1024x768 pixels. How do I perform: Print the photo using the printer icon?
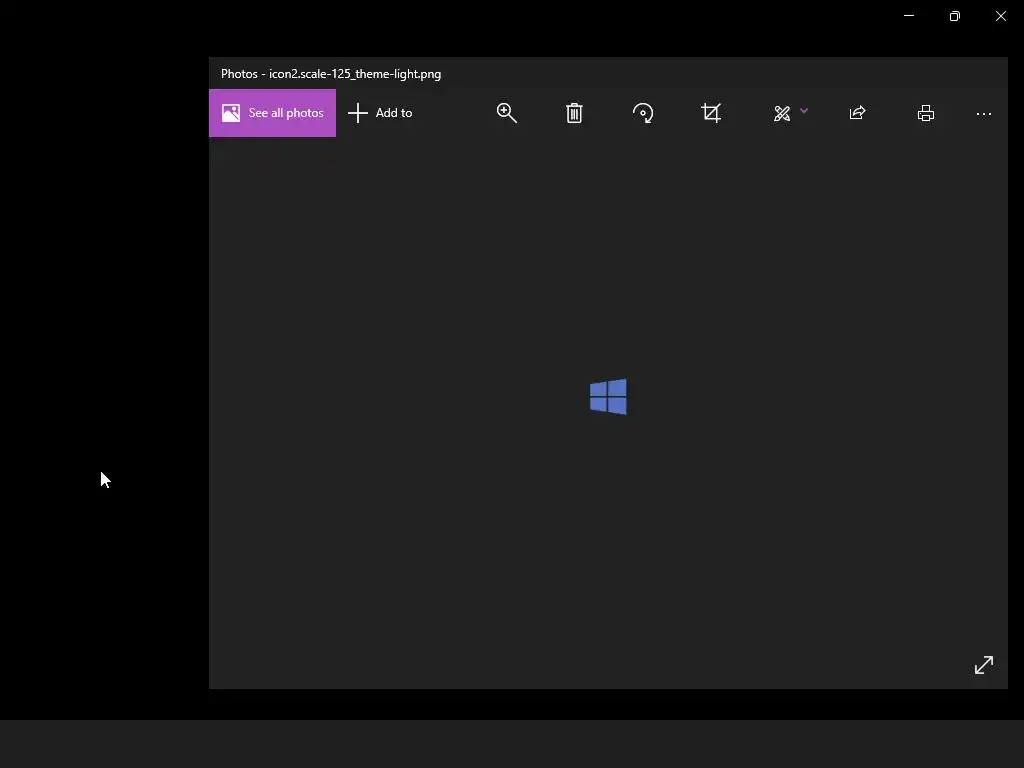coord(925,113)
